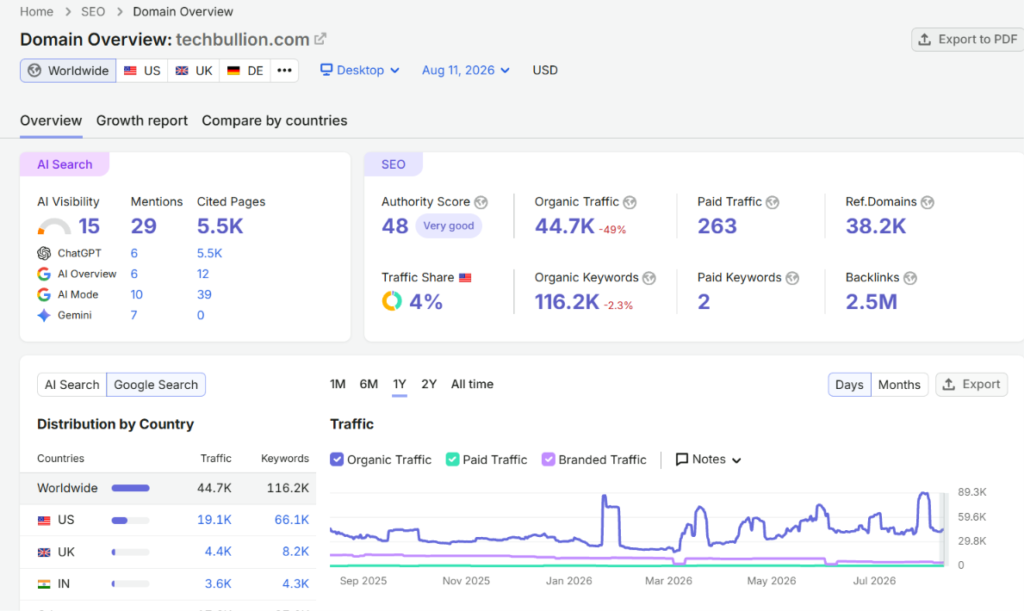Select the Worldwide row in country table

point(168,488)
